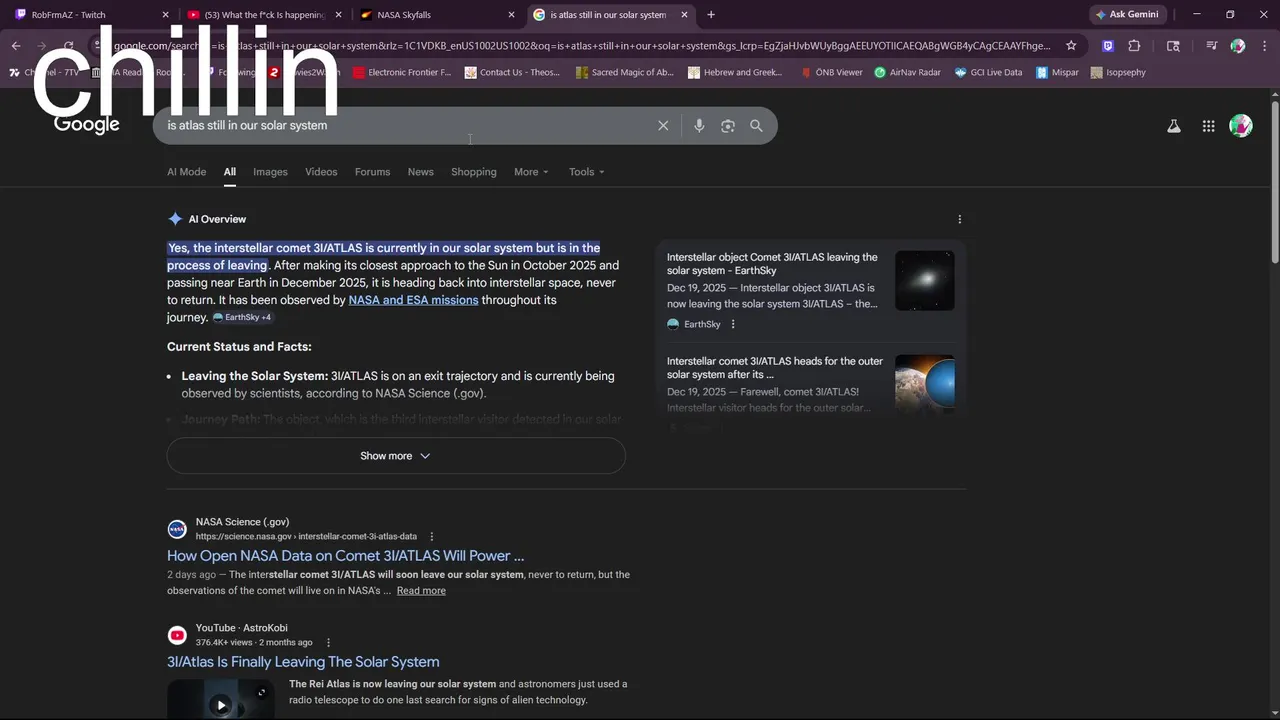Switch to the NASA Skyfalls tab
The image size is (1280, 720).
point(438,15)
